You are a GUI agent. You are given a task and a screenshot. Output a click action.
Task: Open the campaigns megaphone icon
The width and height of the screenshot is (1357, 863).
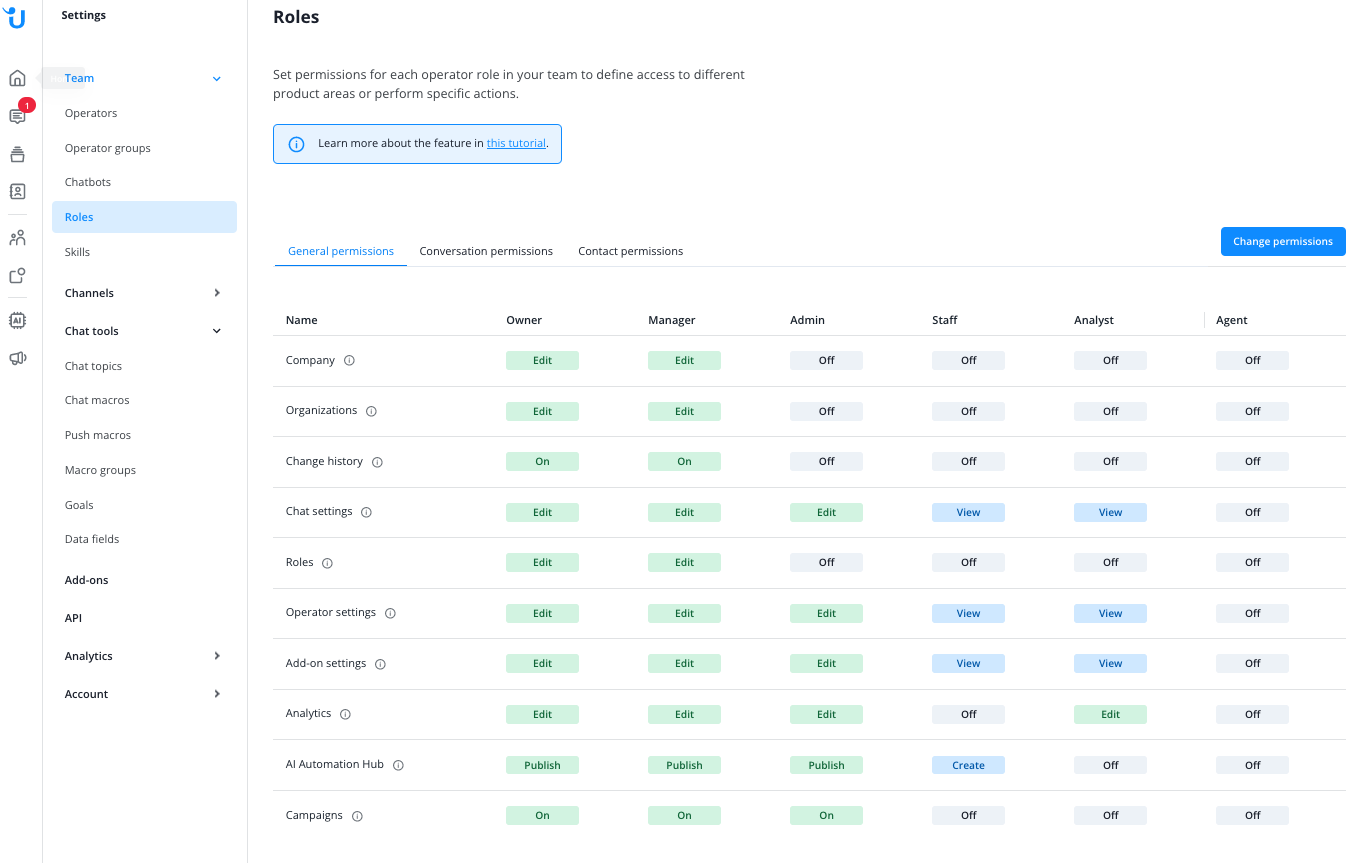point(17,358)
